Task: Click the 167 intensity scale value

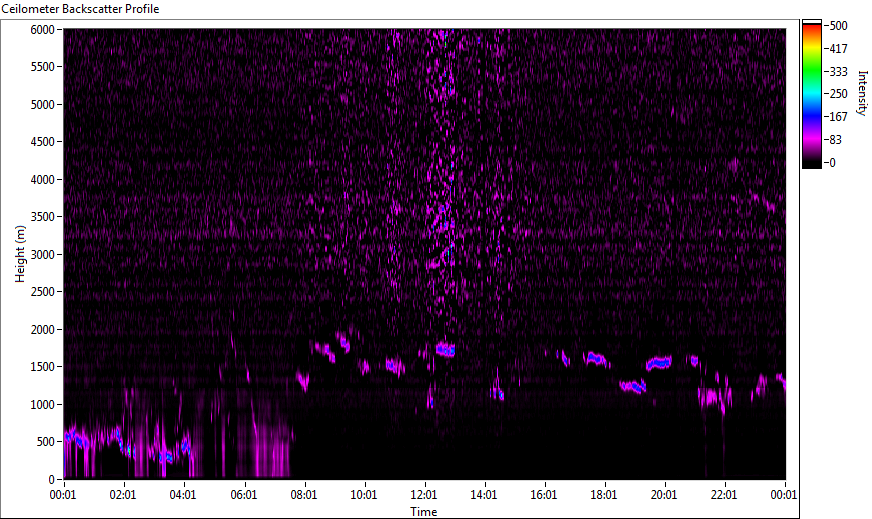Action: [x=839, y=117]
